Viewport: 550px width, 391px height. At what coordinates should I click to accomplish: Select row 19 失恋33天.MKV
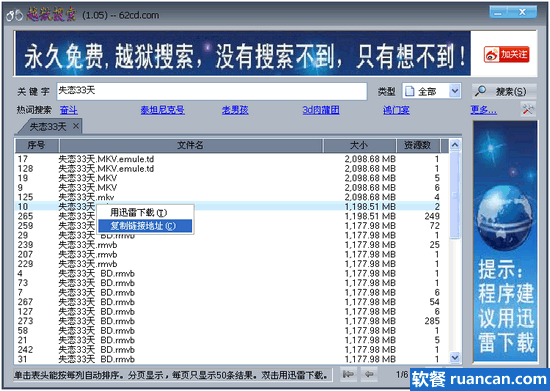[232, 178]
